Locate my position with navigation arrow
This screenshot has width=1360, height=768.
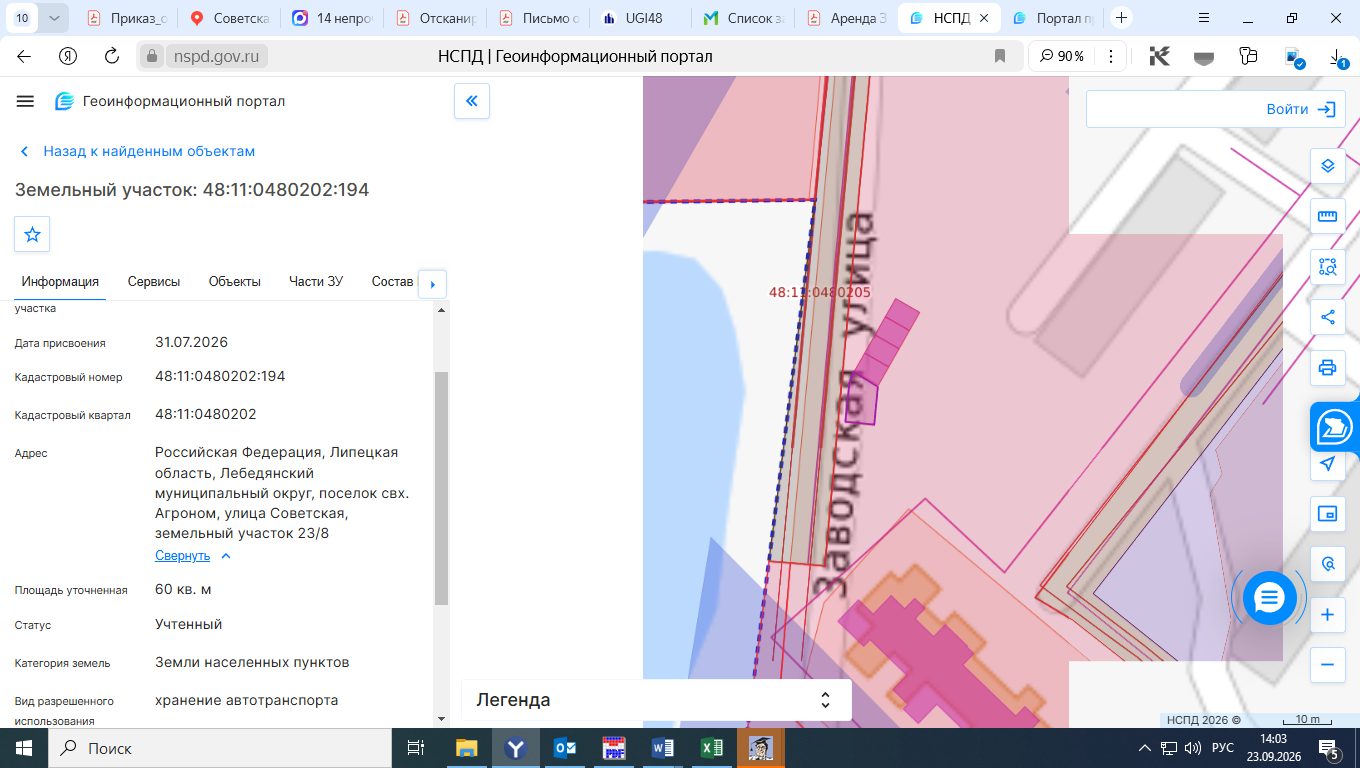[x=1328, y=464]
